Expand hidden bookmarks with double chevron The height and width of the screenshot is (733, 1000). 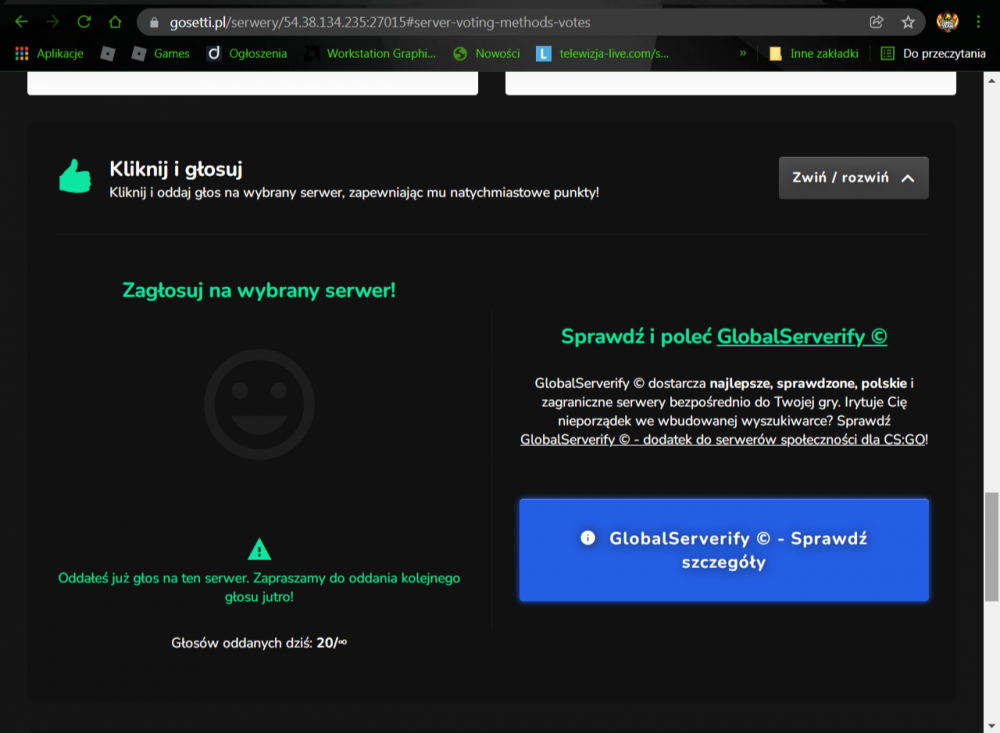pos(742,54)
